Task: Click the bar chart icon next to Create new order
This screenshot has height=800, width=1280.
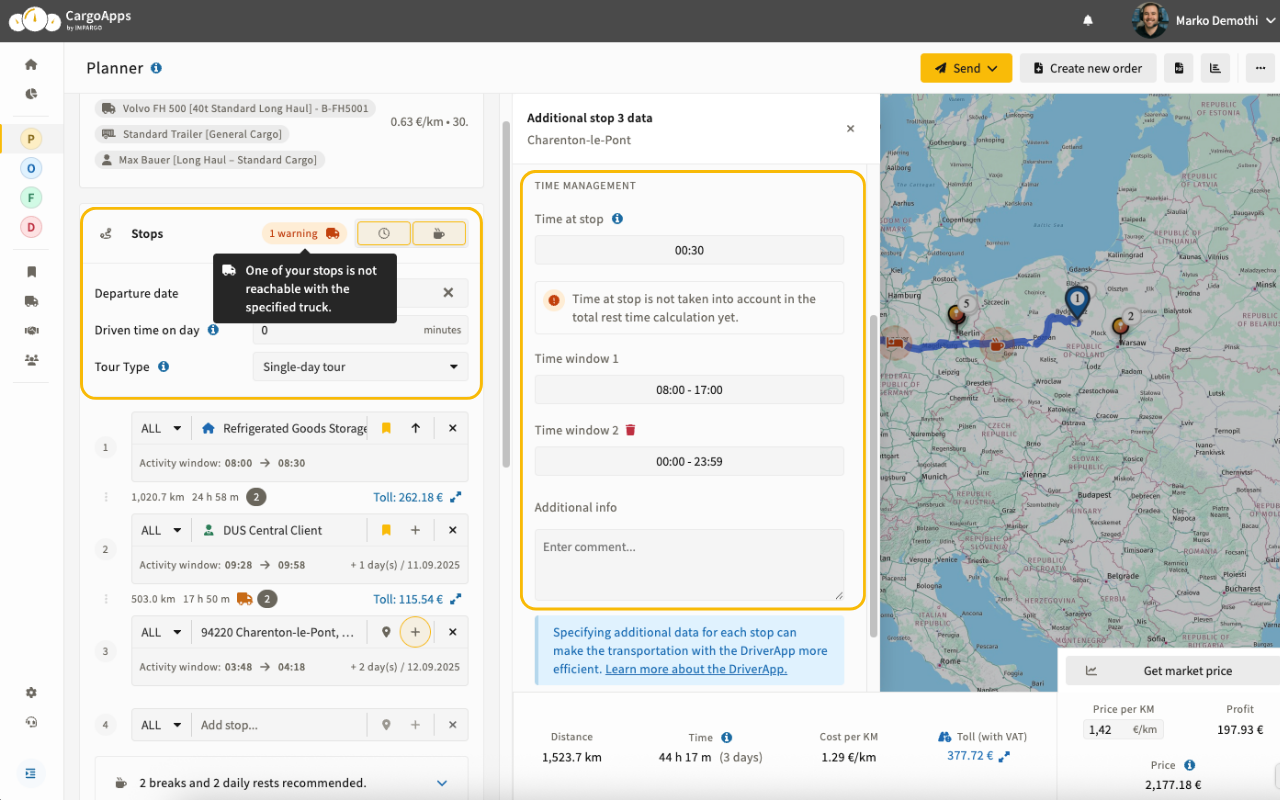Action: 1215,68
